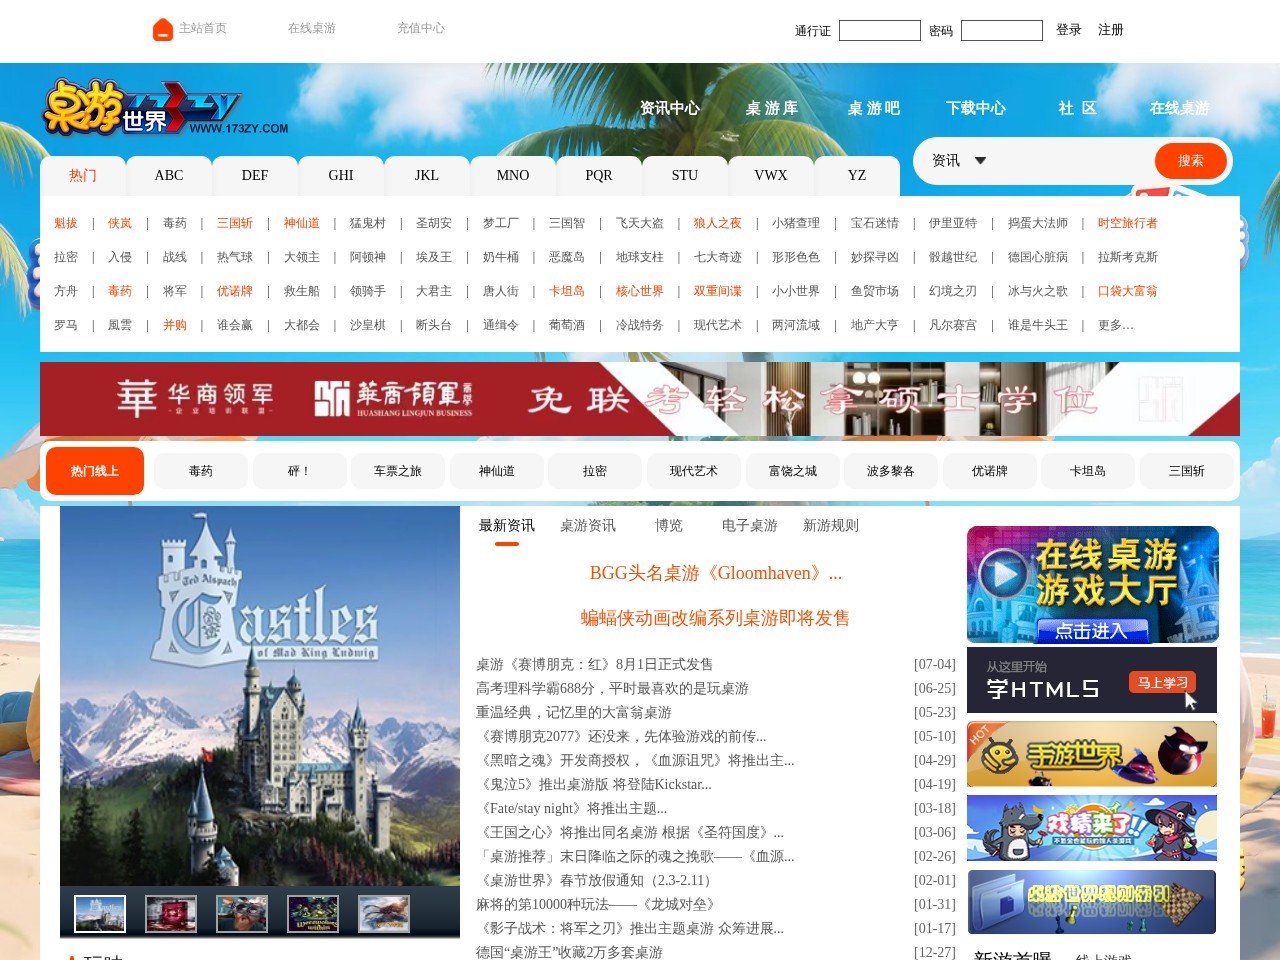Select the 热门 alphabet tab
The width and height of the screenshot is (1280, 960).
pos(83,176)
